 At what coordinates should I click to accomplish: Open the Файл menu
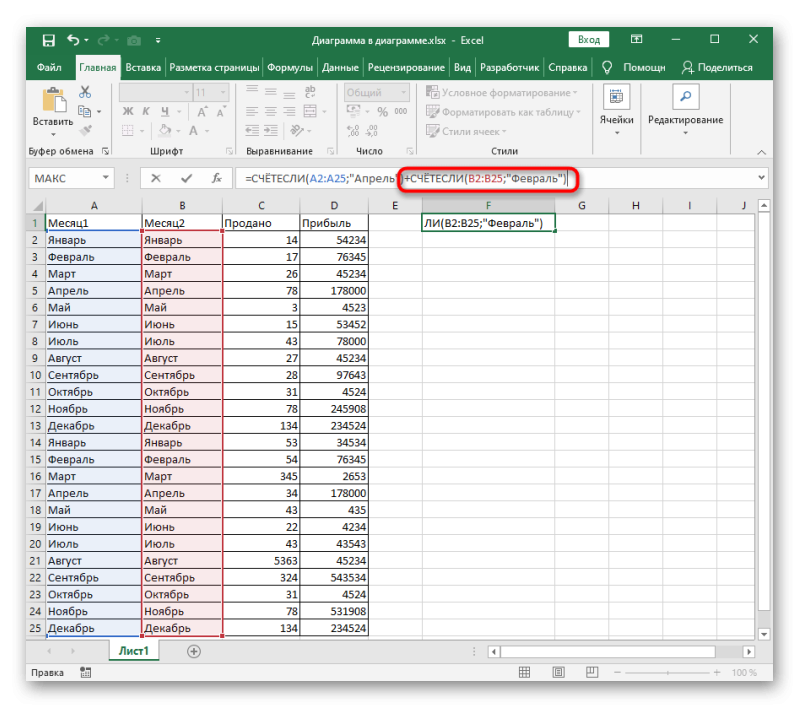[x=49, y=67]
